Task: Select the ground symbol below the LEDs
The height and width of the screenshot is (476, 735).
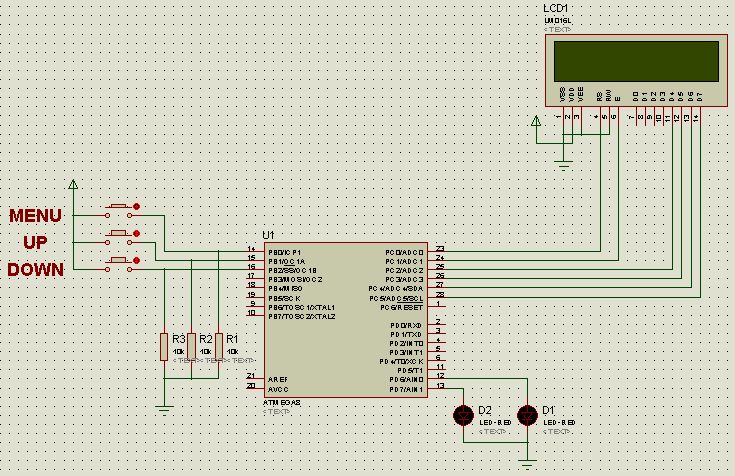Action: [527, 464]
